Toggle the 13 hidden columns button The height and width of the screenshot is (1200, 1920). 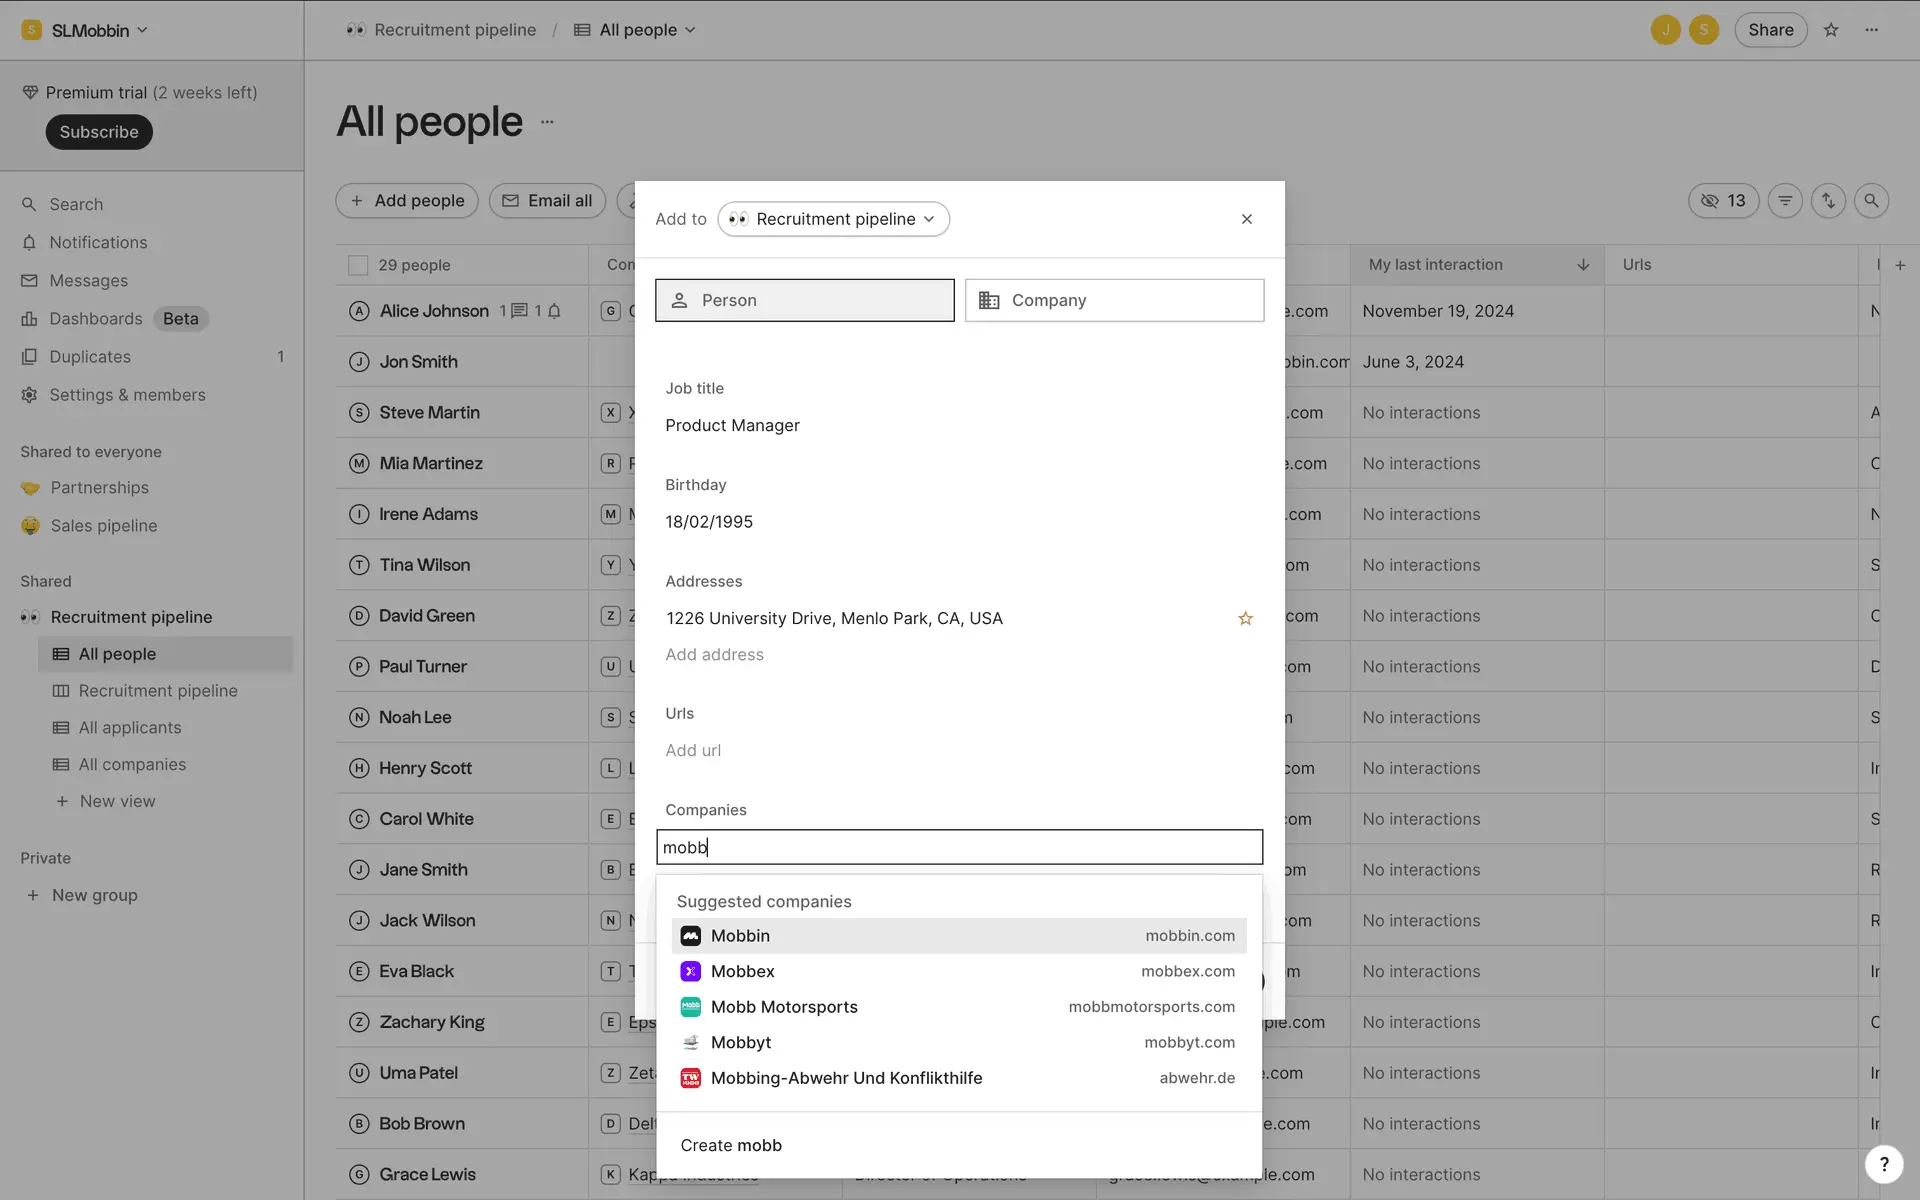pos(1723,201)
